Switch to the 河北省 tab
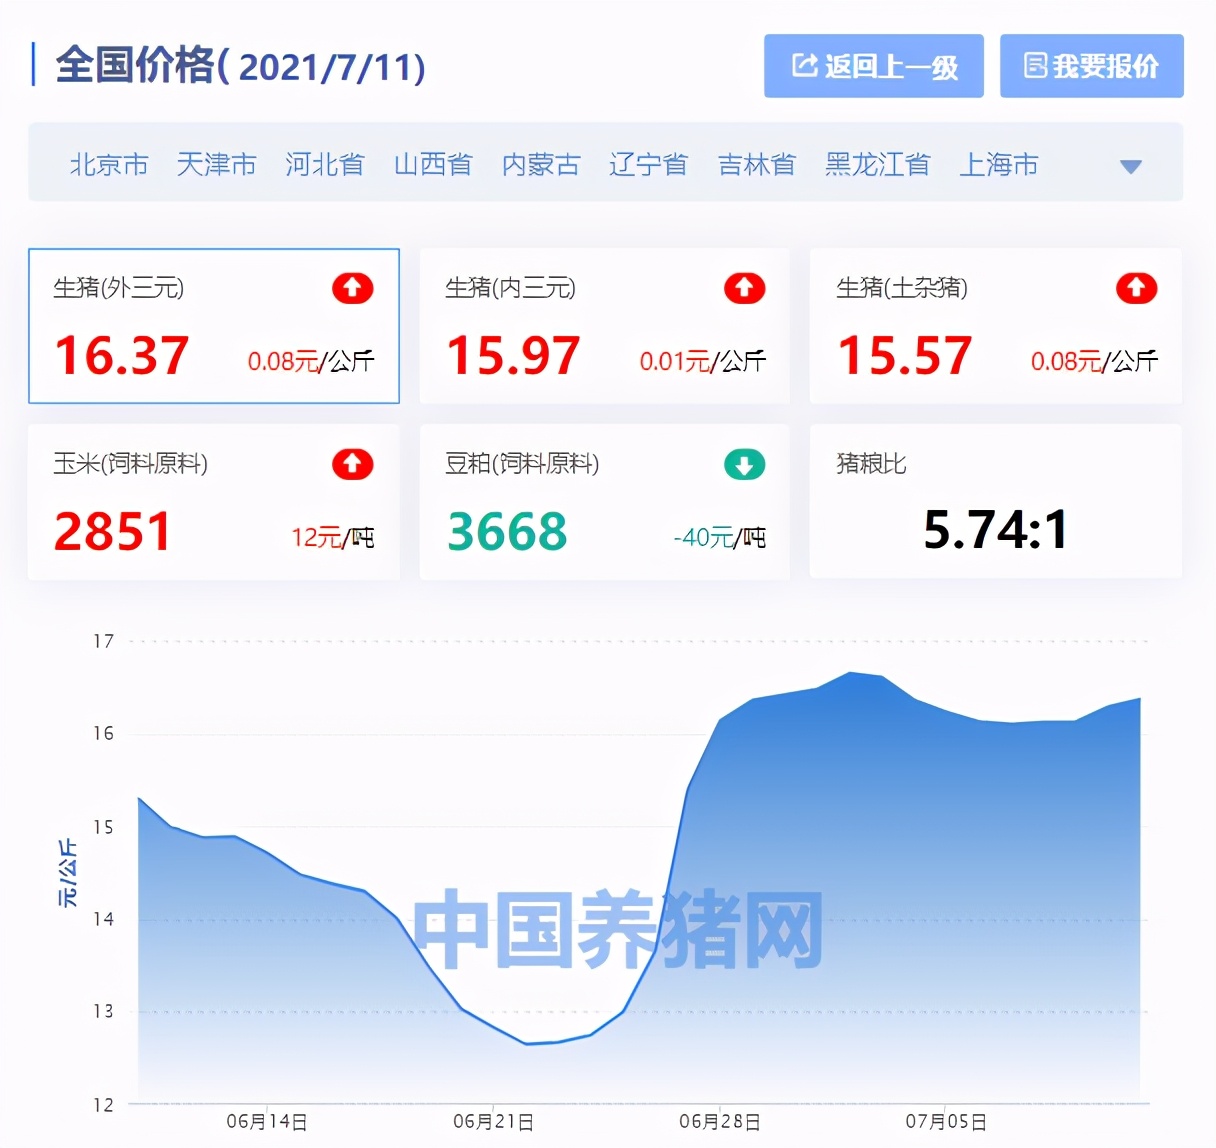 click(x=325, y=165)
